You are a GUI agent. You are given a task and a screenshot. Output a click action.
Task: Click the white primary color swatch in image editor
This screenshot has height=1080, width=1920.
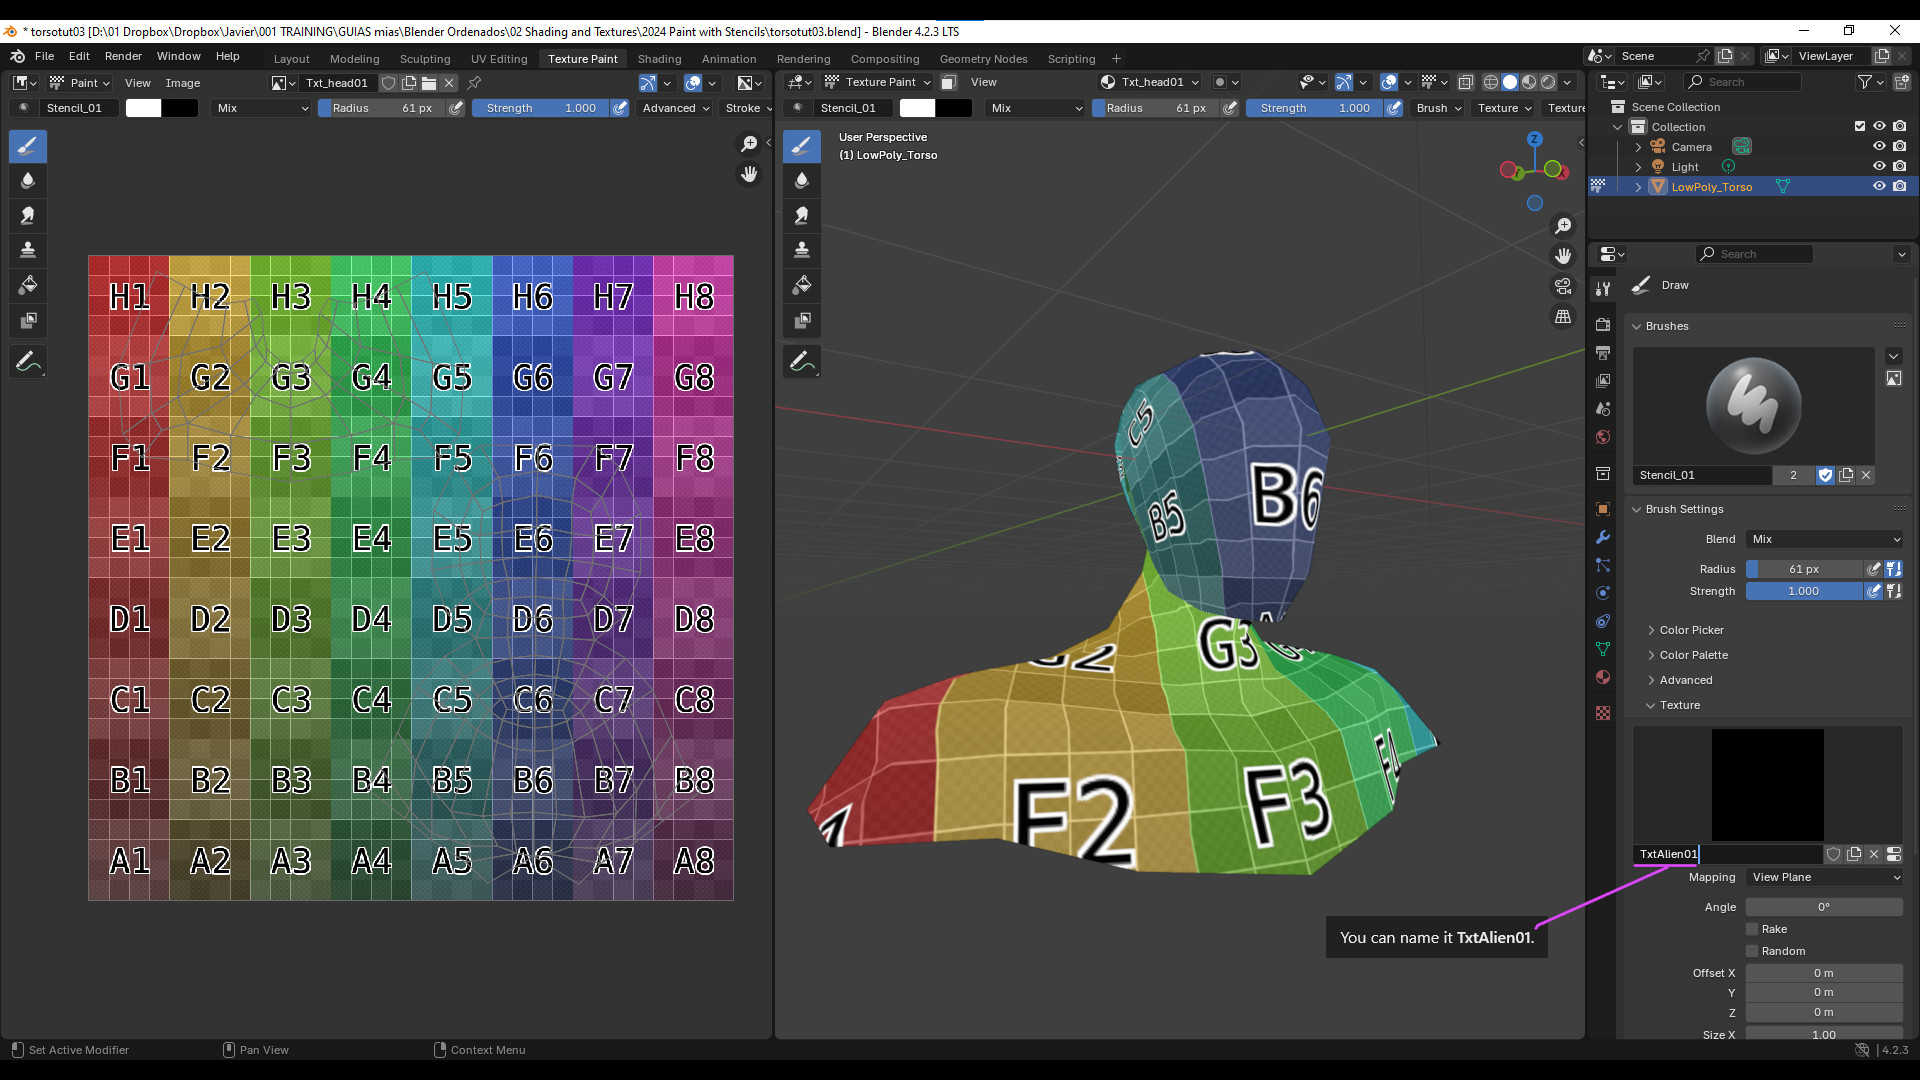143,108
